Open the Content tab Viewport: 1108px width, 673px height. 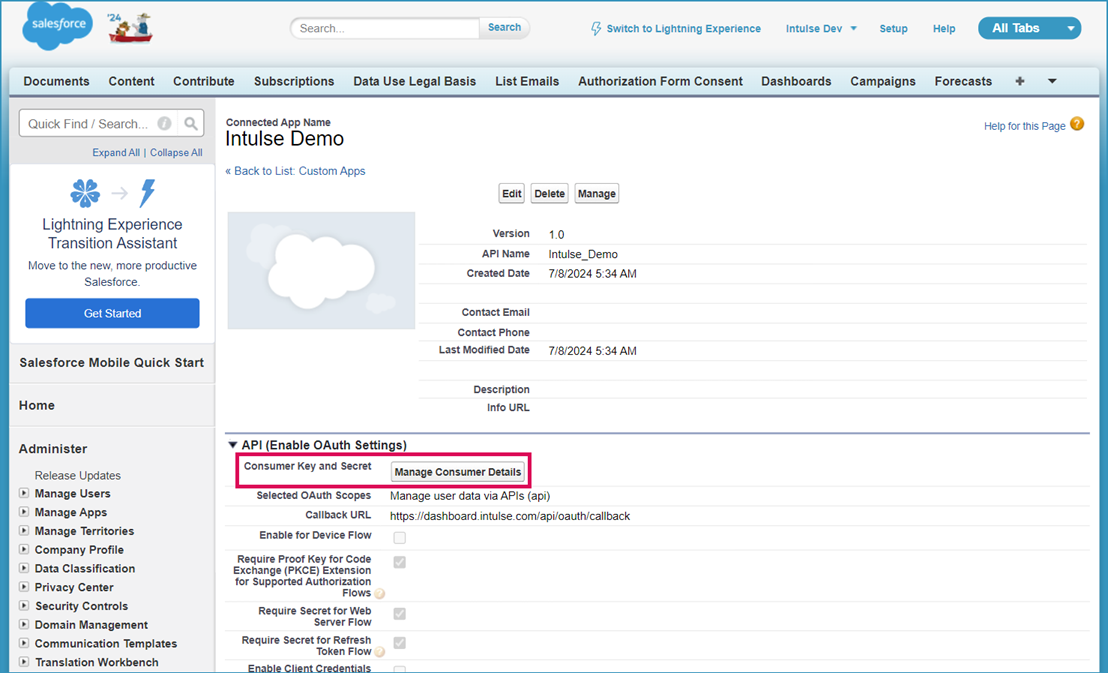[131, 81]
